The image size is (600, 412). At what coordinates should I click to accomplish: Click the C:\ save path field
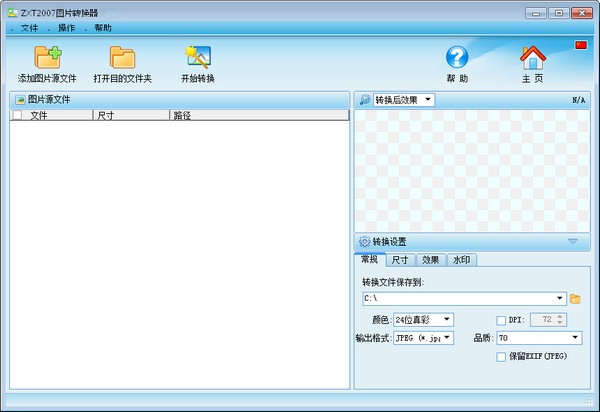[x=458, y=298]
